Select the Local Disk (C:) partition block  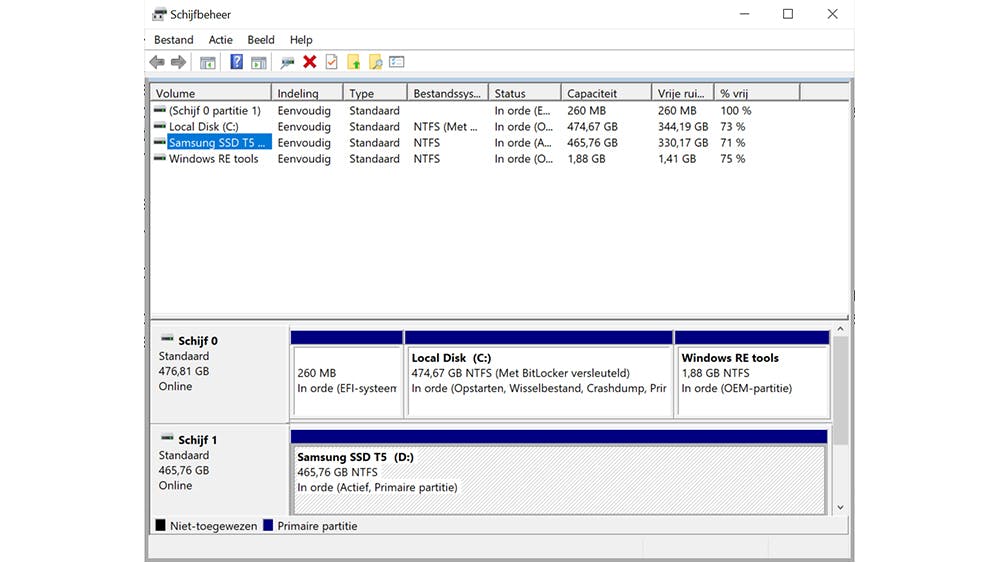point(539,380)
